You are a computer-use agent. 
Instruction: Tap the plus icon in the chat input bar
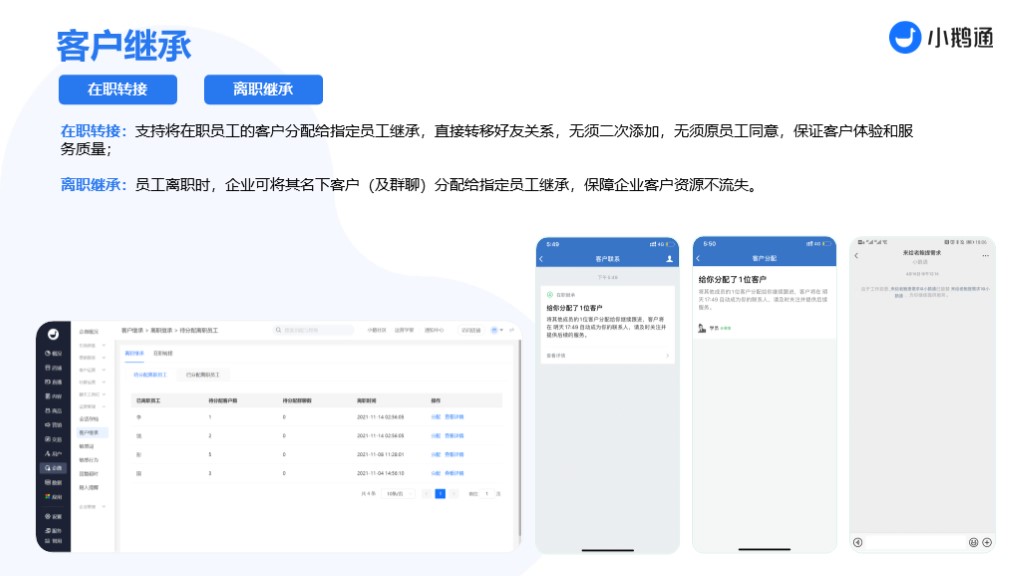[x=987, y=543]
